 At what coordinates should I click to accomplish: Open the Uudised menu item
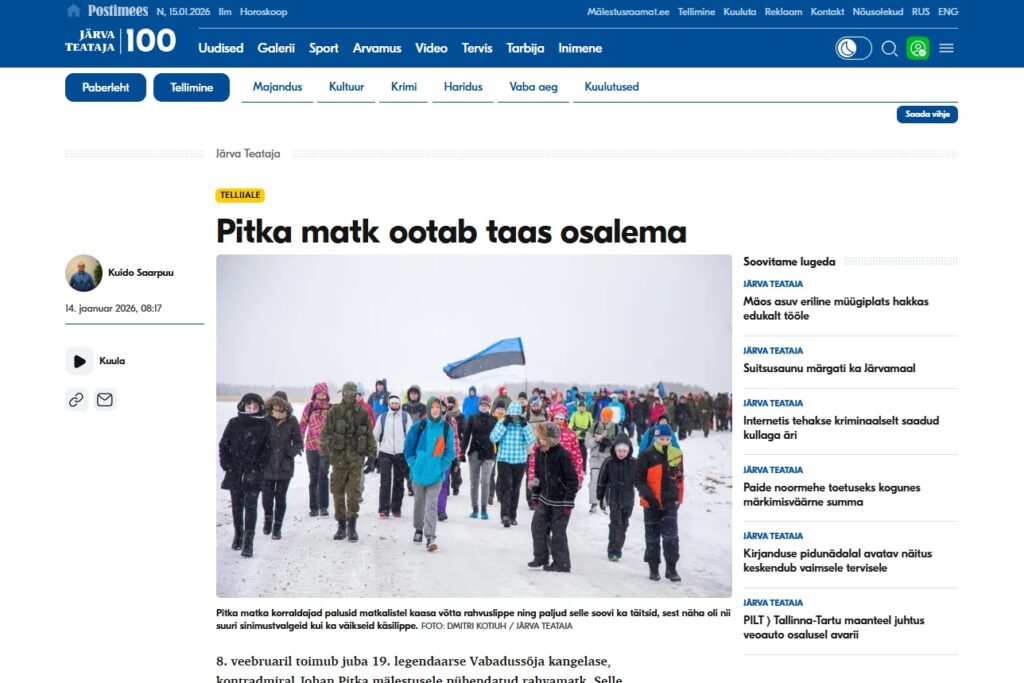point(220,48)
